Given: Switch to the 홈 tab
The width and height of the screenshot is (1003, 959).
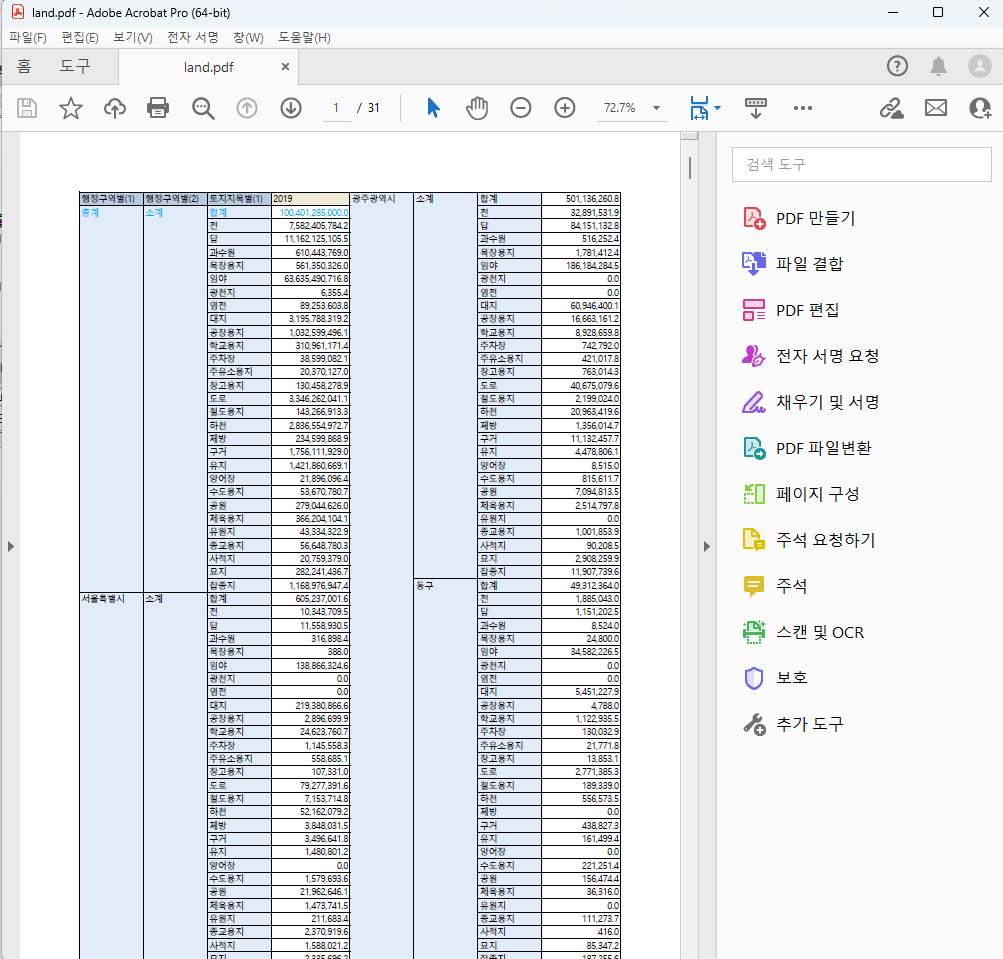Looking at the screenshot, I should (24, 66).
